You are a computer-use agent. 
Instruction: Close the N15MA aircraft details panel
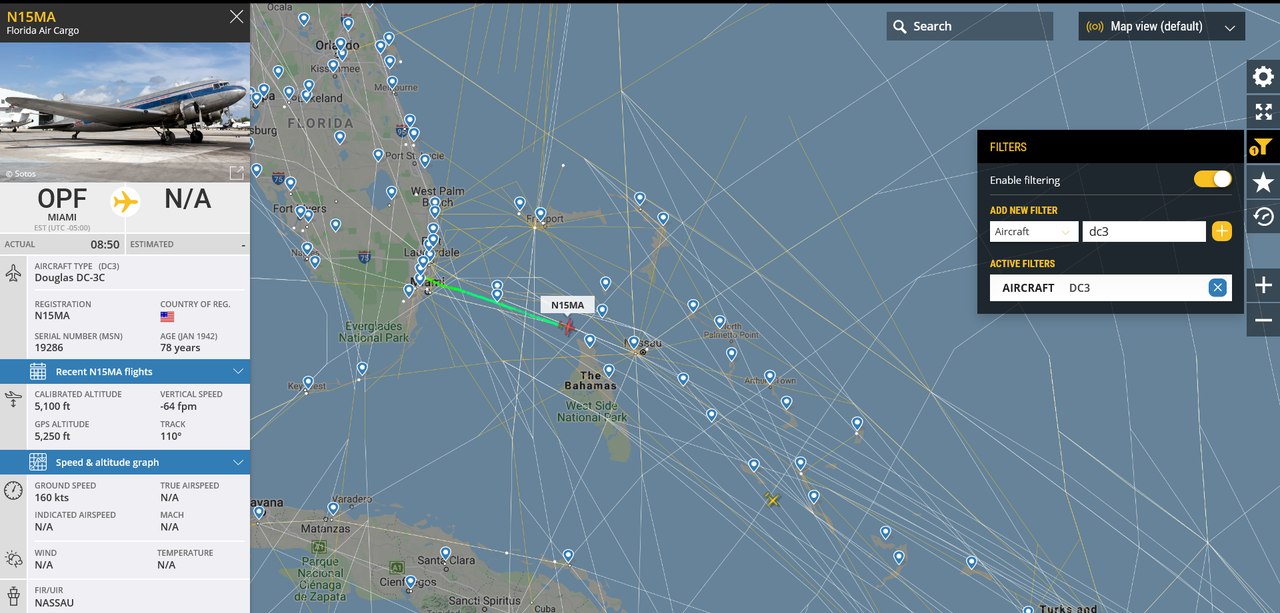click(x=236, y=17)
